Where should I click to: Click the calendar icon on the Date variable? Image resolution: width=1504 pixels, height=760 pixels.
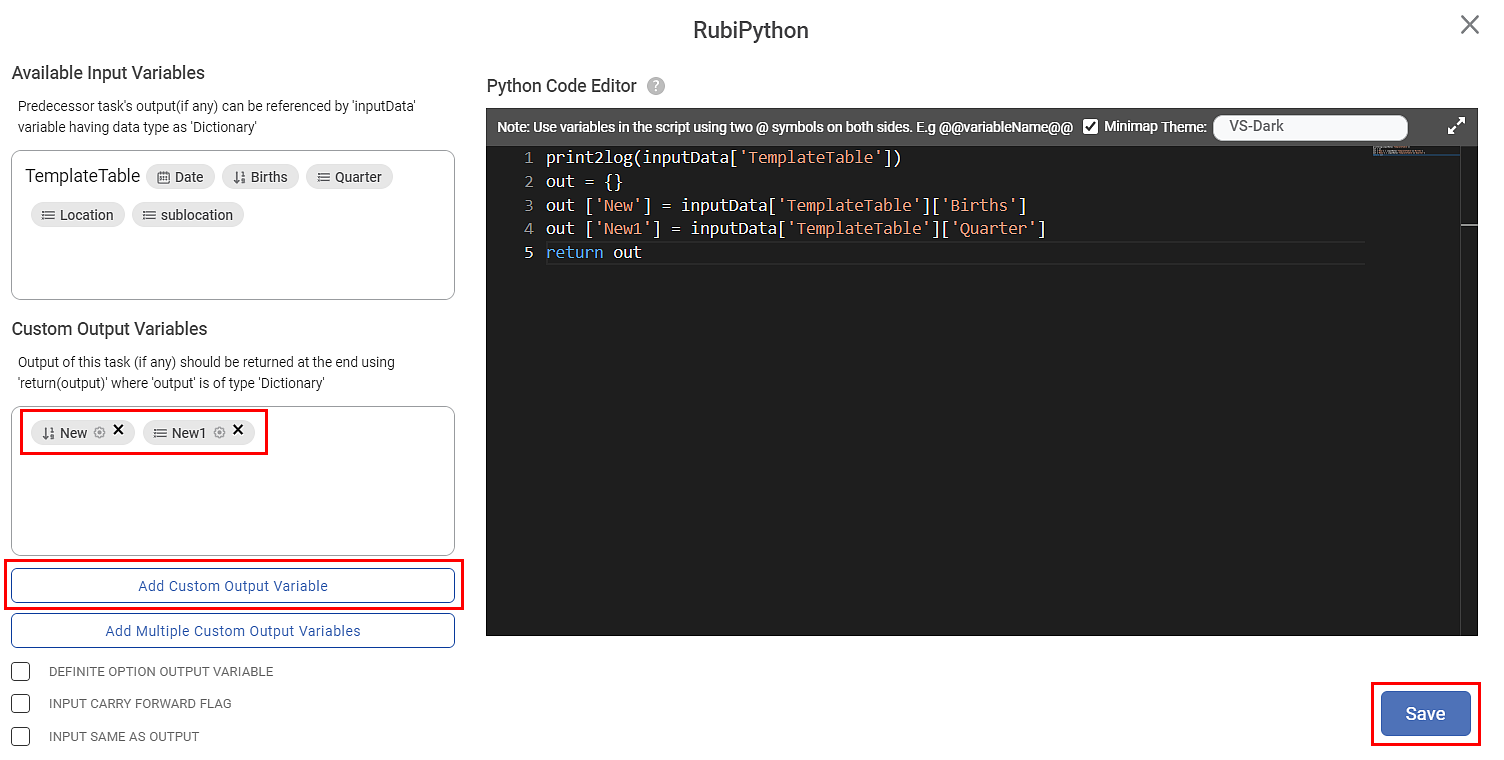point(163,176)
